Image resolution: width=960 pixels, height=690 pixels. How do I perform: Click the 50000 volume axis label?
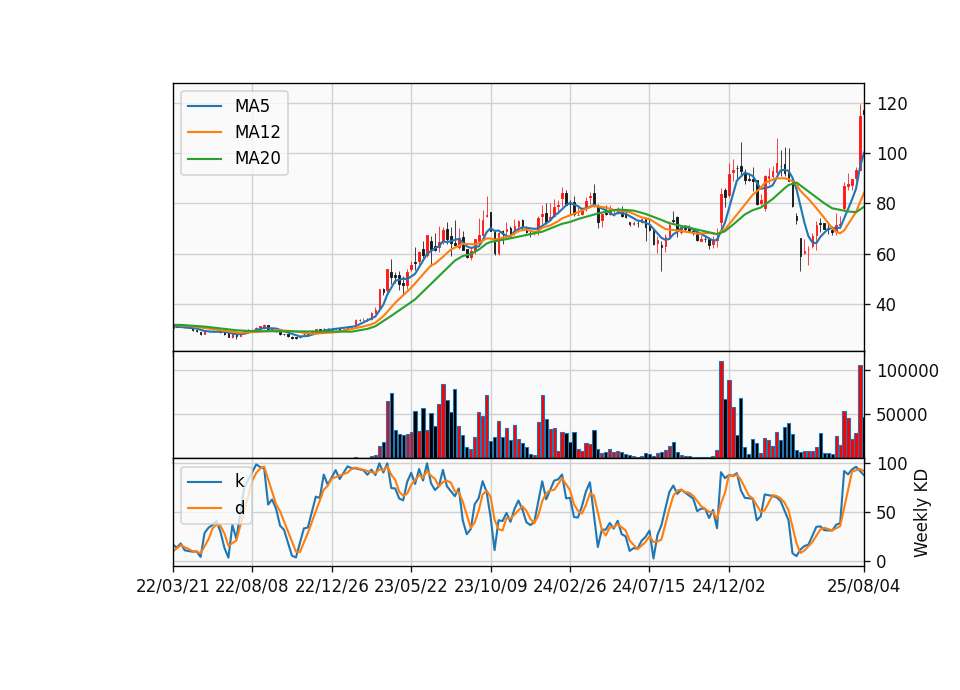902,415
